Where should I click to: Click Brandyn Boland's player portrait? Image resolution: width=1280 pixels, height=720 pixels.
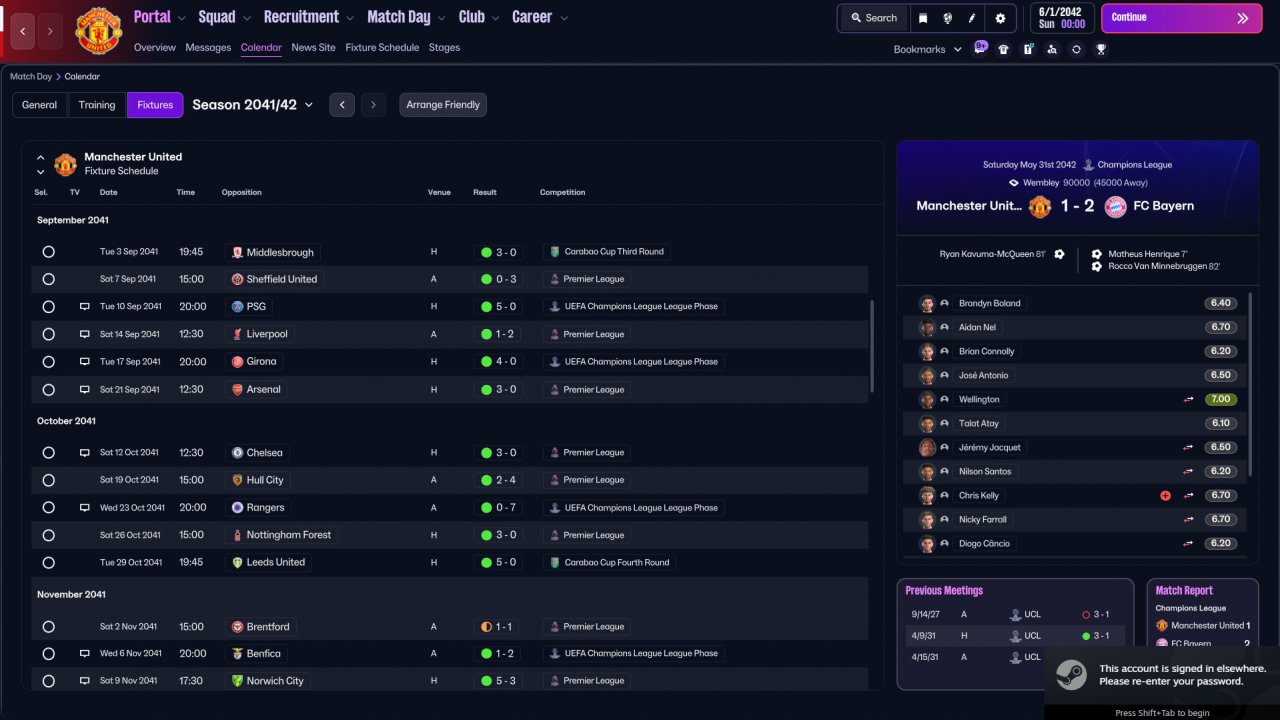[927, 304]
